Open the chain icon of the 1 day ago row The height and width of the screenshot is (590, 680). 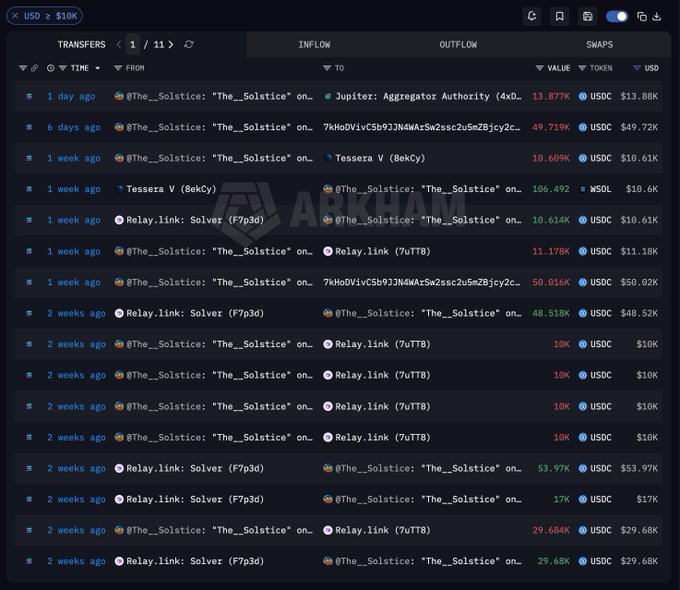point(29,96)
